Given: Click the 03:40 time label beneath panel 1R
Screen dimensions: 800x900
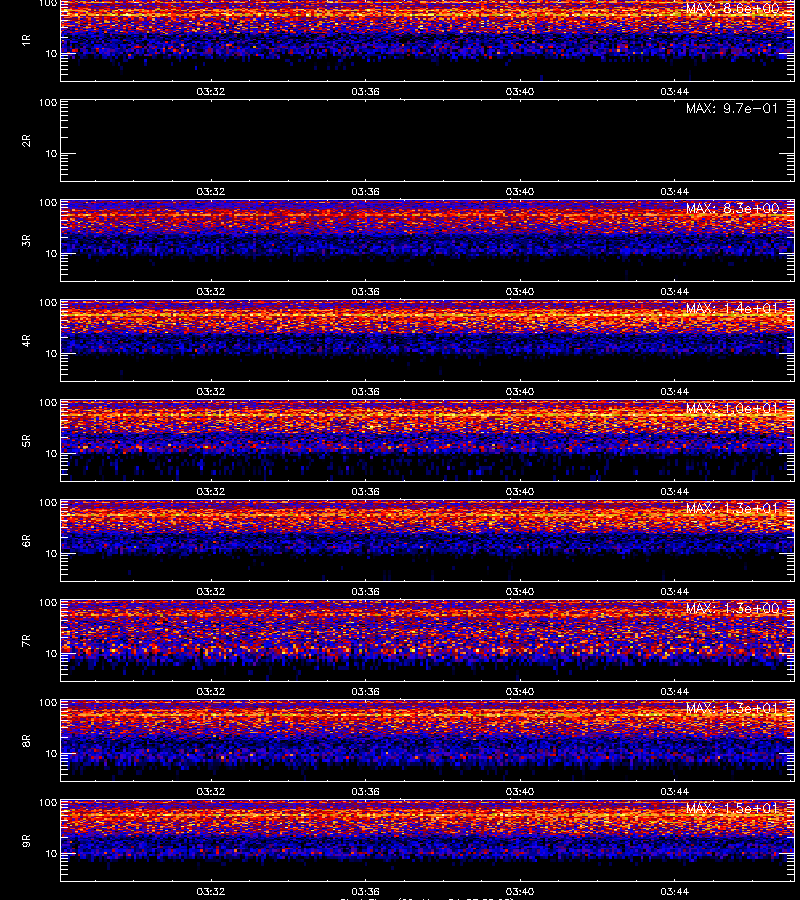Looking at the screenshot, I should click(x=520, y=92).
